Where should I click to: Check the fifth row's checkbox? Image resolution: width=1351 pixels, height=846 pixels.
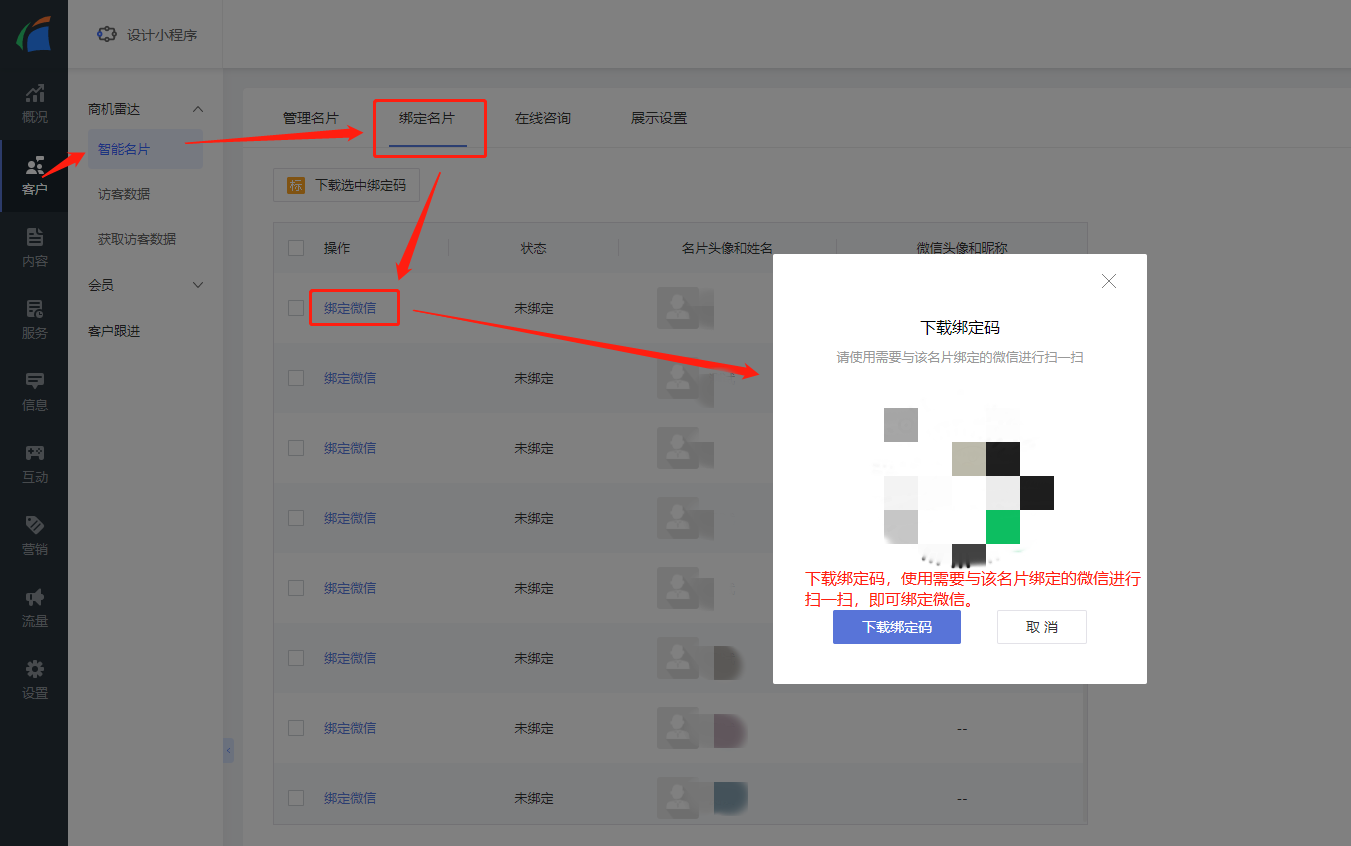(296, 588)
